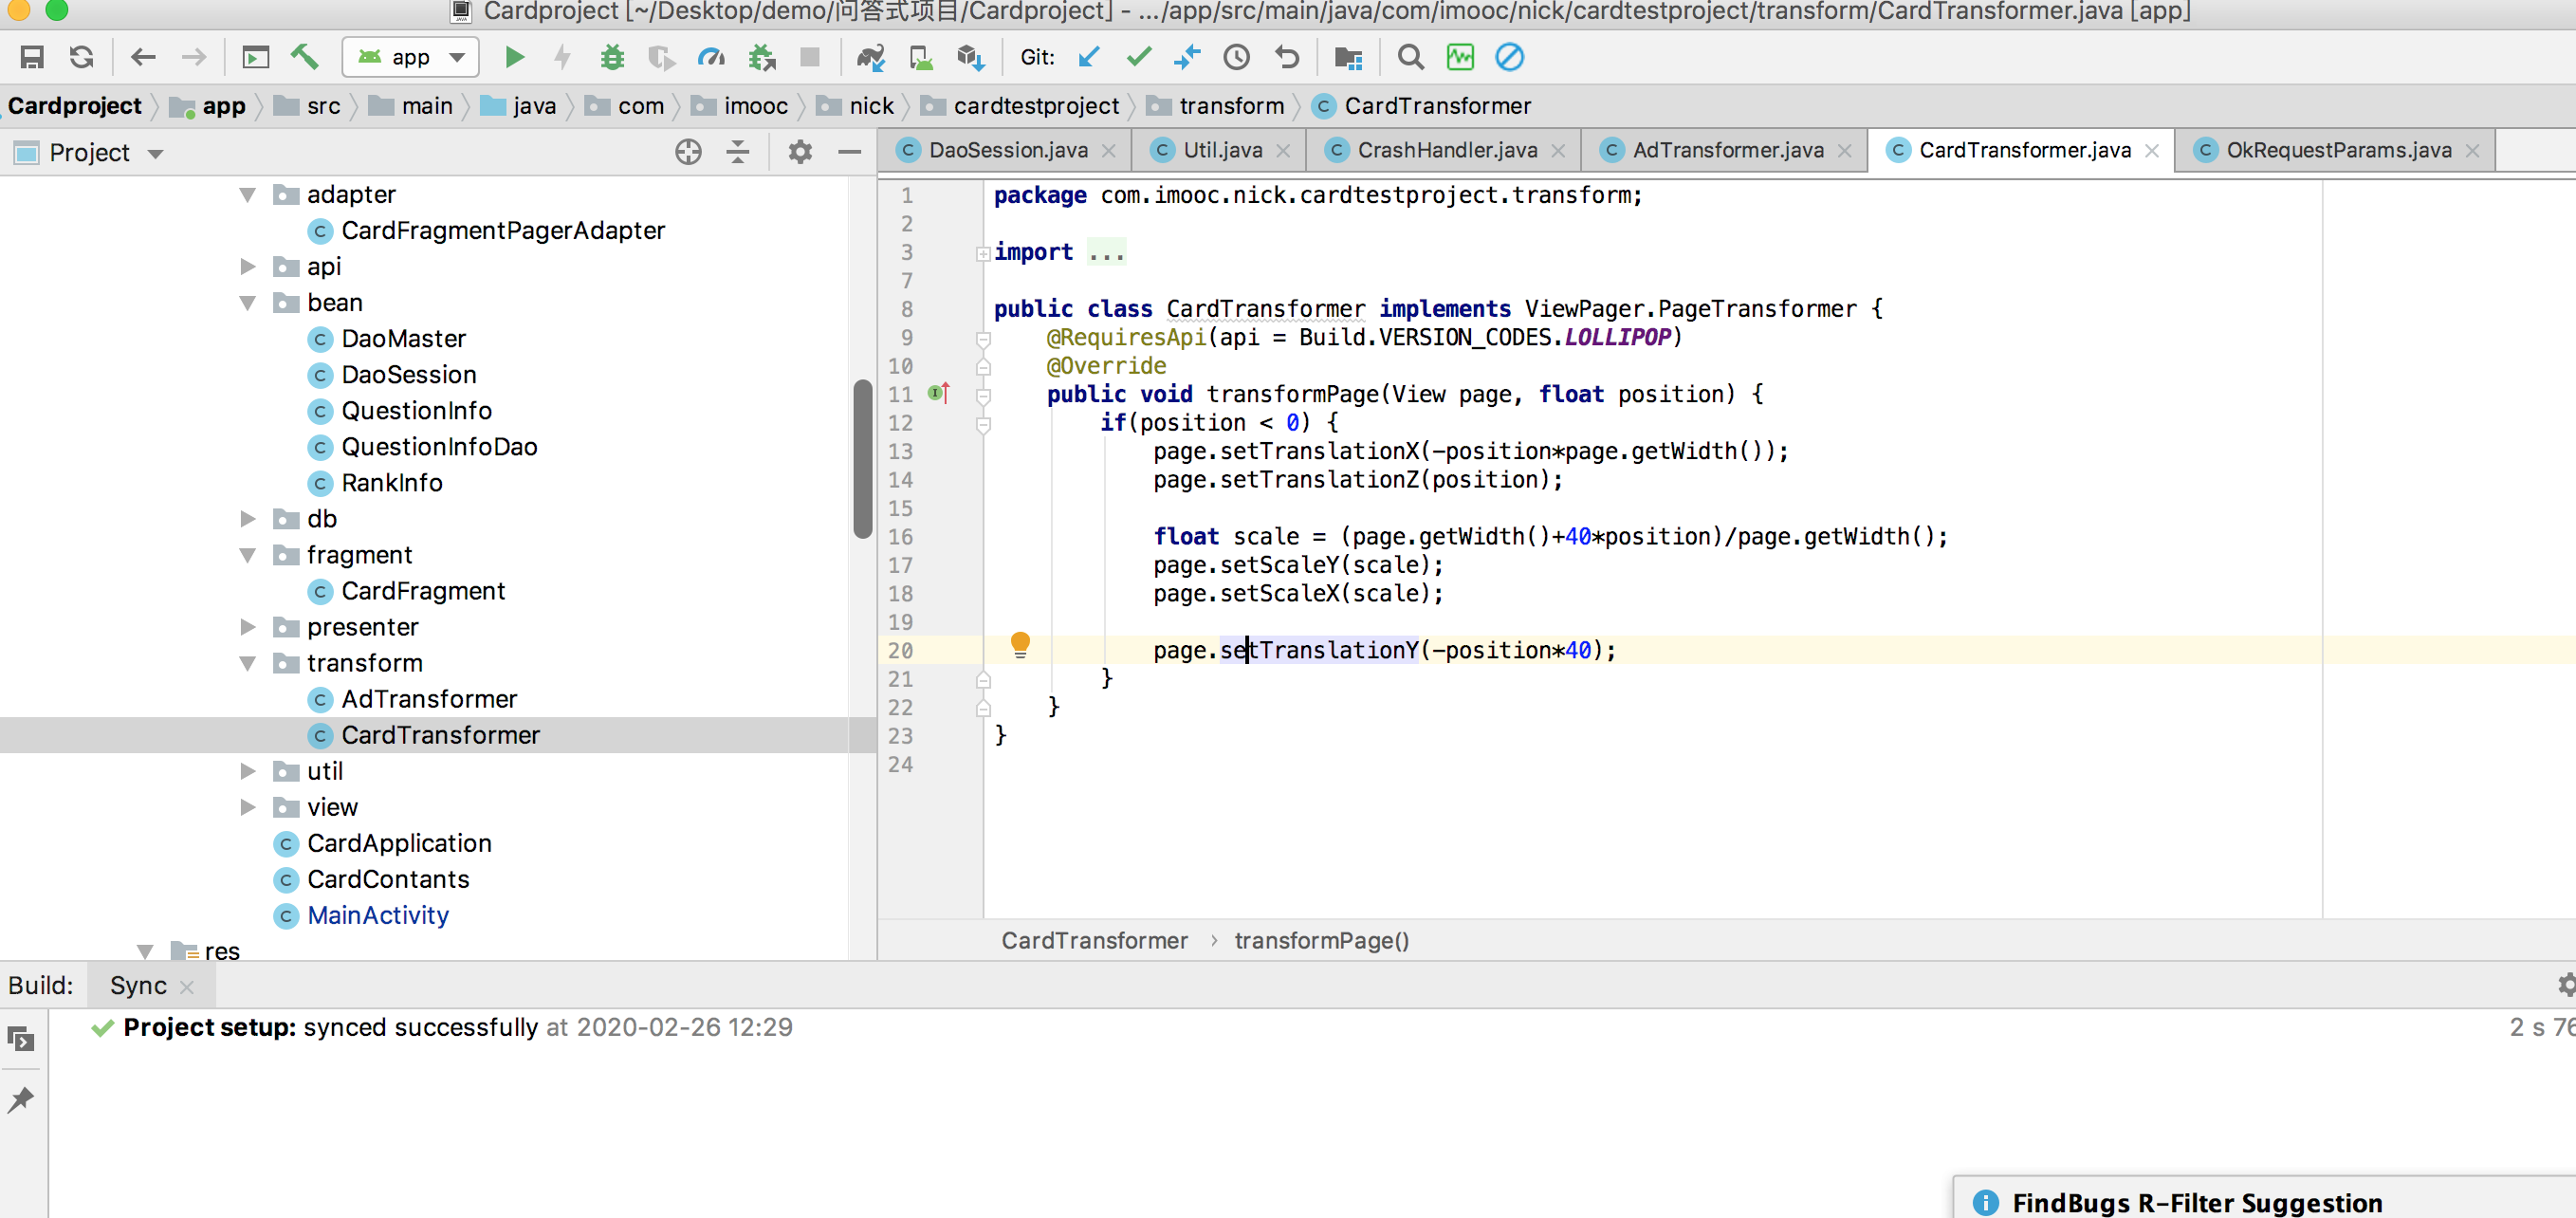Open MainActivity in project tree
The image size is (2576, 1218).
click(377, 914)
